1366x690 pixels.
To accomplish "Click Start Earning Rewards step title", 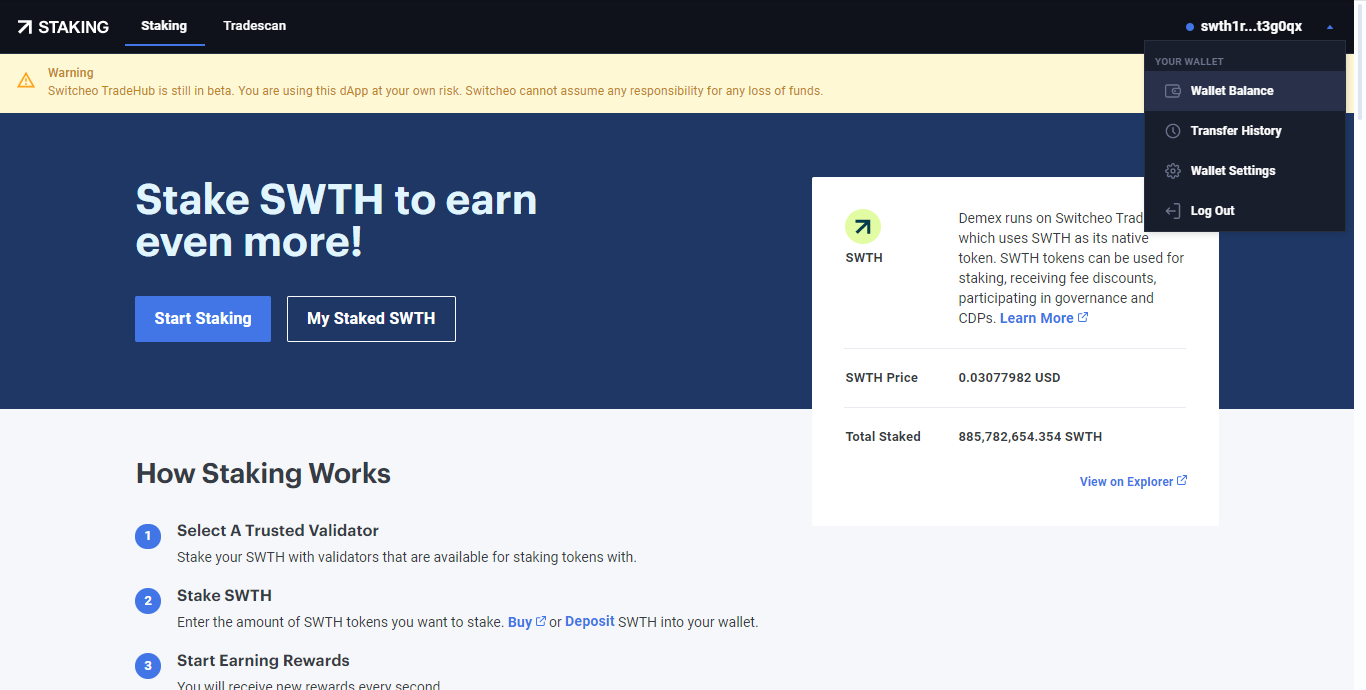I will point(263,661).
